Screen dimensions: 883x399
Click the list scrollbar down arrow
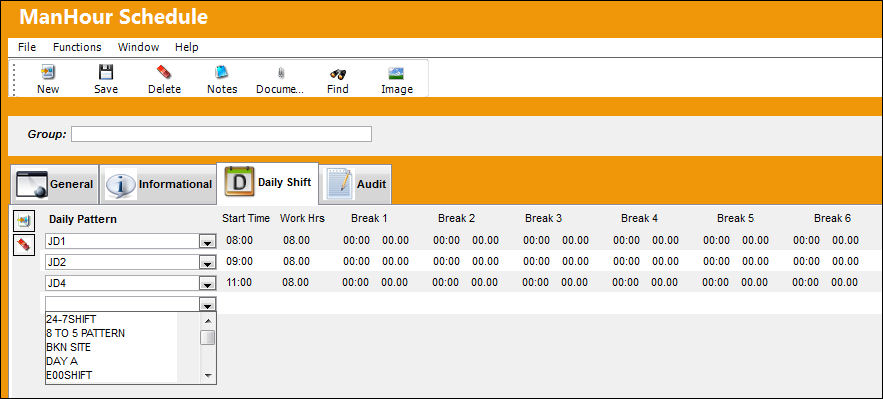click(208, 375)
